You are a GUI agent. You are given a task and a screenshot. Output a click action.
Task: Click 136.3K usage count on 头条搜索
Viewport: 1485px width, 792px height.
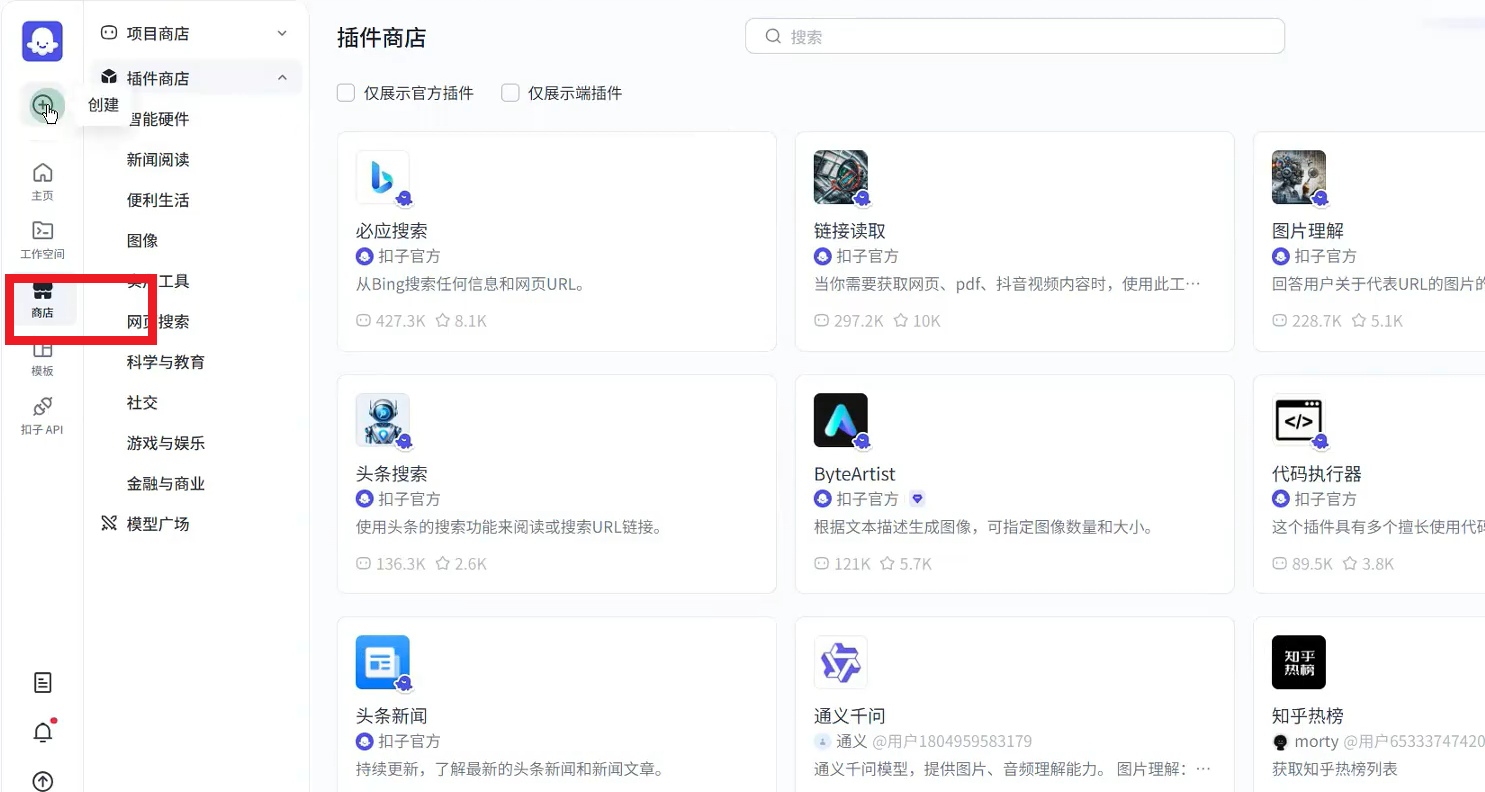[x=401, y=564]
